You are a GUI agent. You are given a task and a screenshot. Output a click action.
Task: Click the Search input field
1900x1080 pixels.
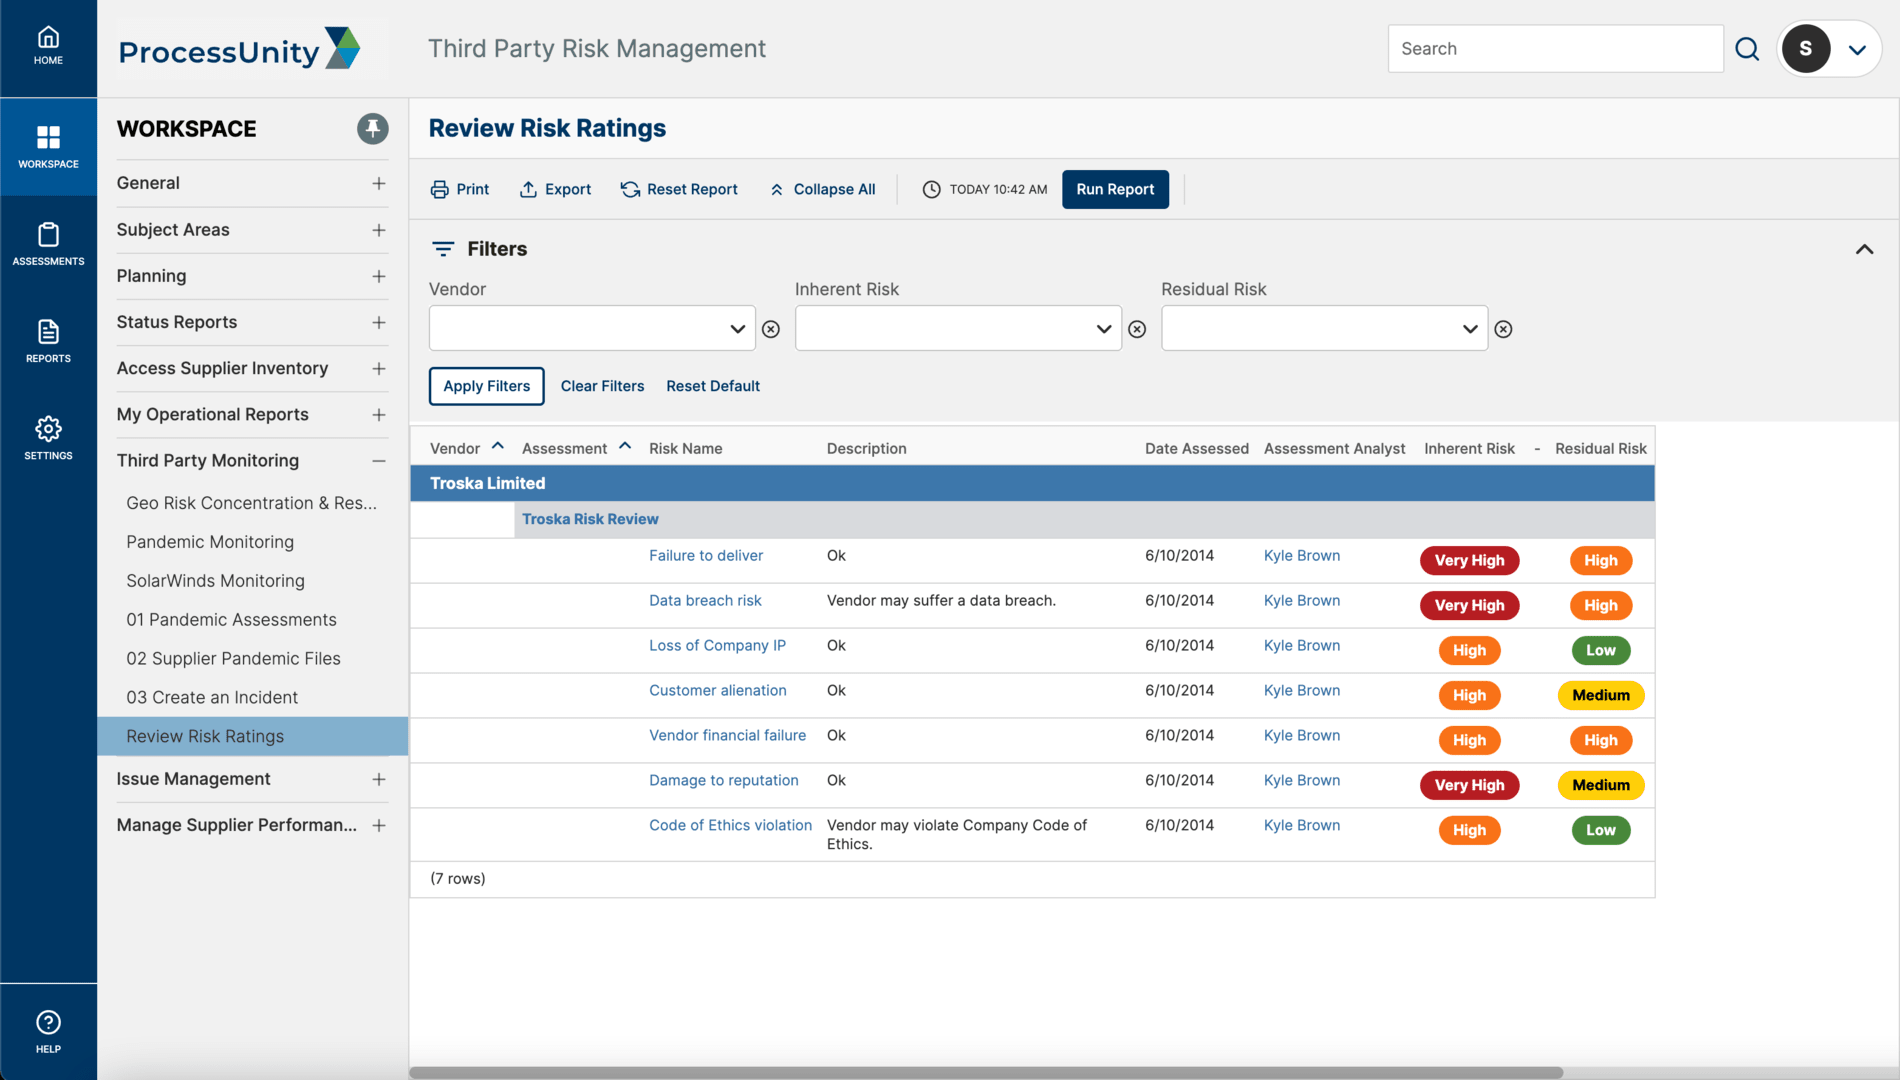click(1555, 49)
